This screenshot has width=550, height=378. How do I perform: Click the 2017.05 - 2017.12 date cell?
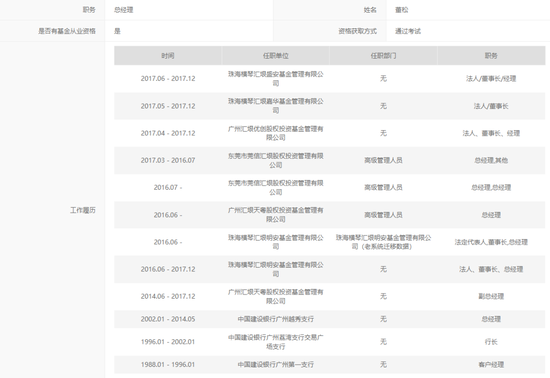(x=168, y=106)
